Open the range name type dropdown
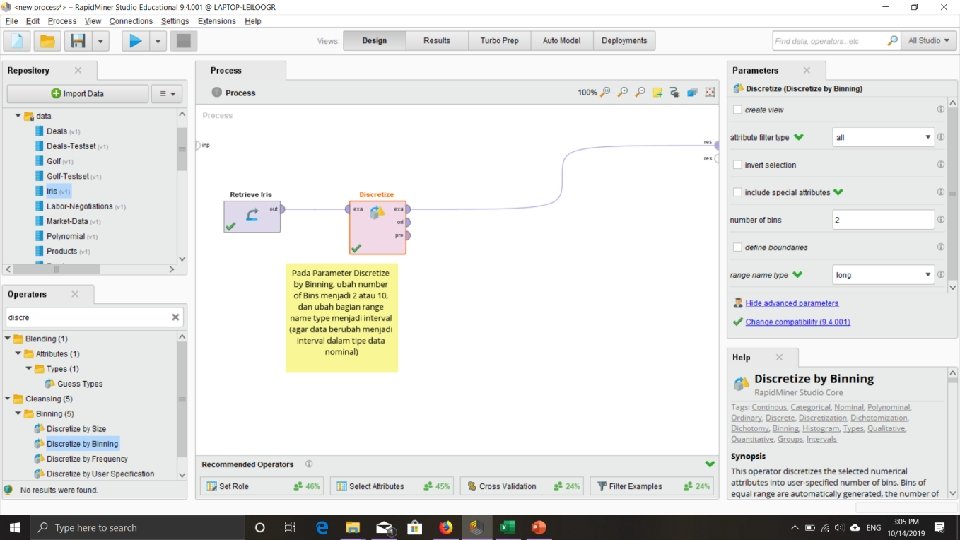This screenshot has width=960, height=540. pos(883,275)
